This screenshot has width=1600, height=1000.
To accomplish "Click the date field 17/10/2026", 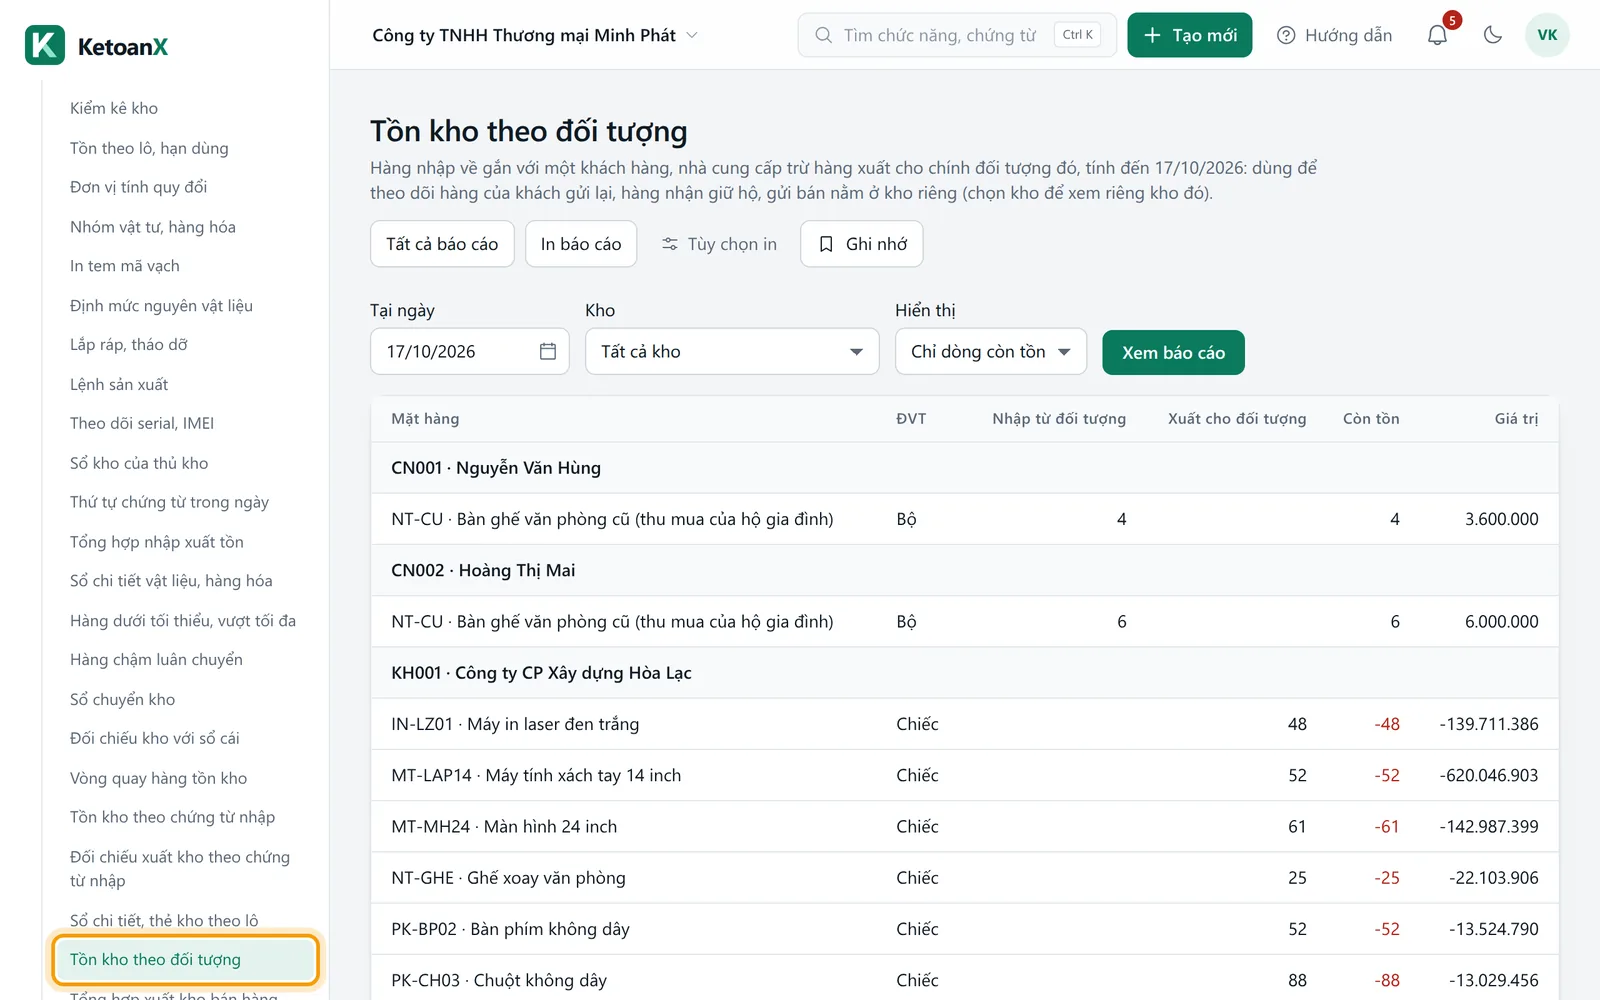I will point(470,351).
